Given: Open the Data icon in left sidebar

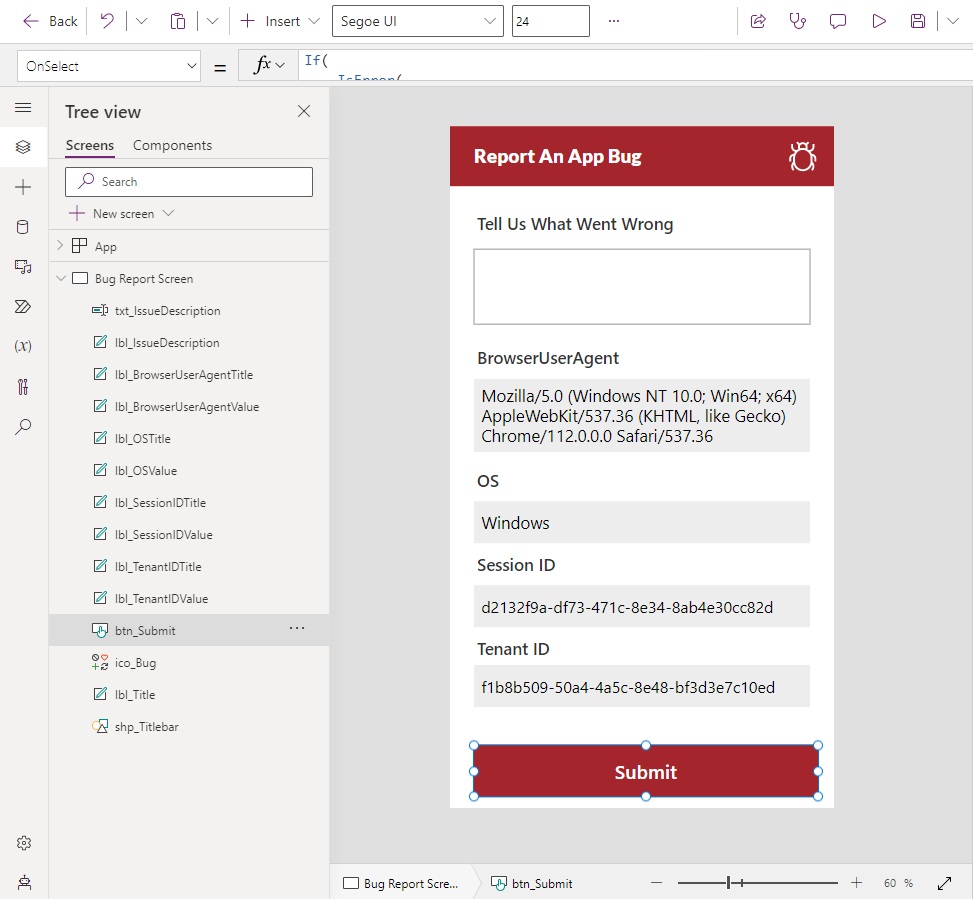Looking at the screenshot, I should pyautogui.click(x=23, y=226).
